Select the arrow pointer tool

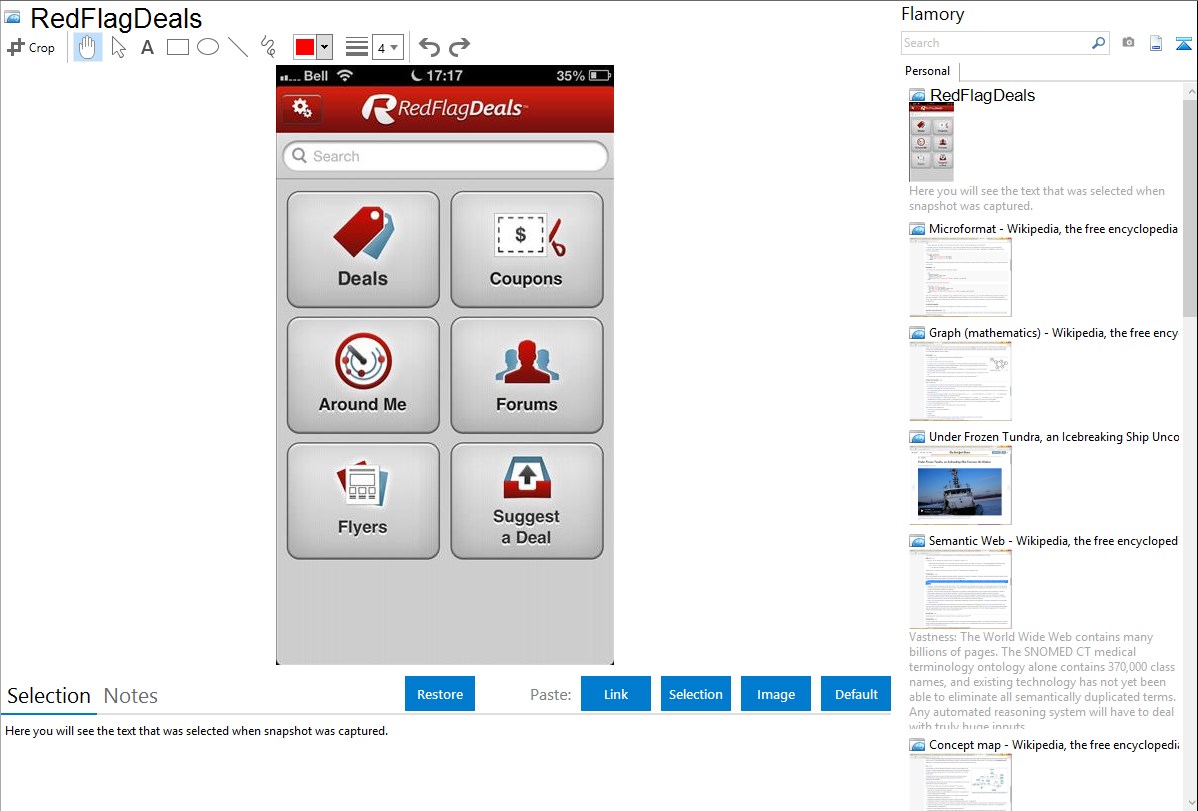119,47
